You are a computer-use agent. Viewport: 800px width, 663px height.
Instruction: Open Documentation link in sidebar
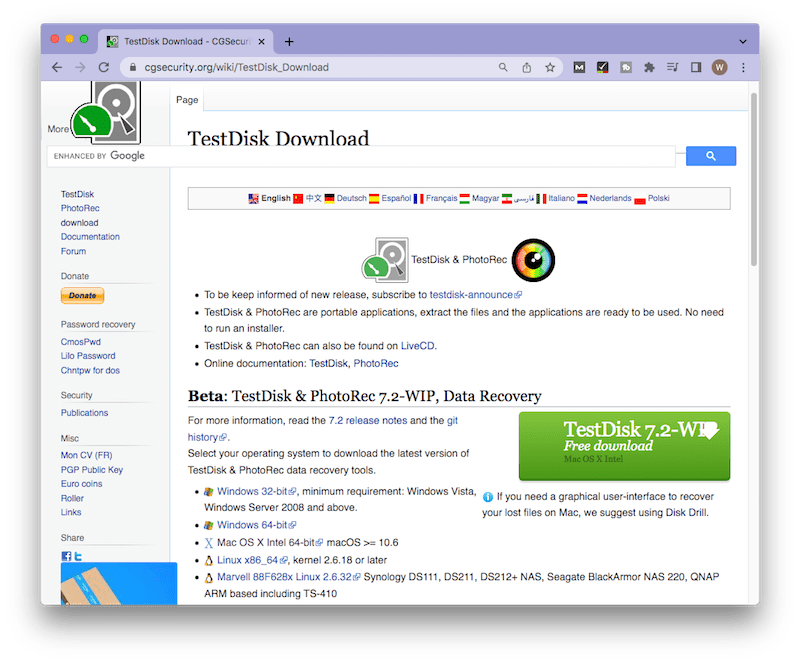click(90, 237)
